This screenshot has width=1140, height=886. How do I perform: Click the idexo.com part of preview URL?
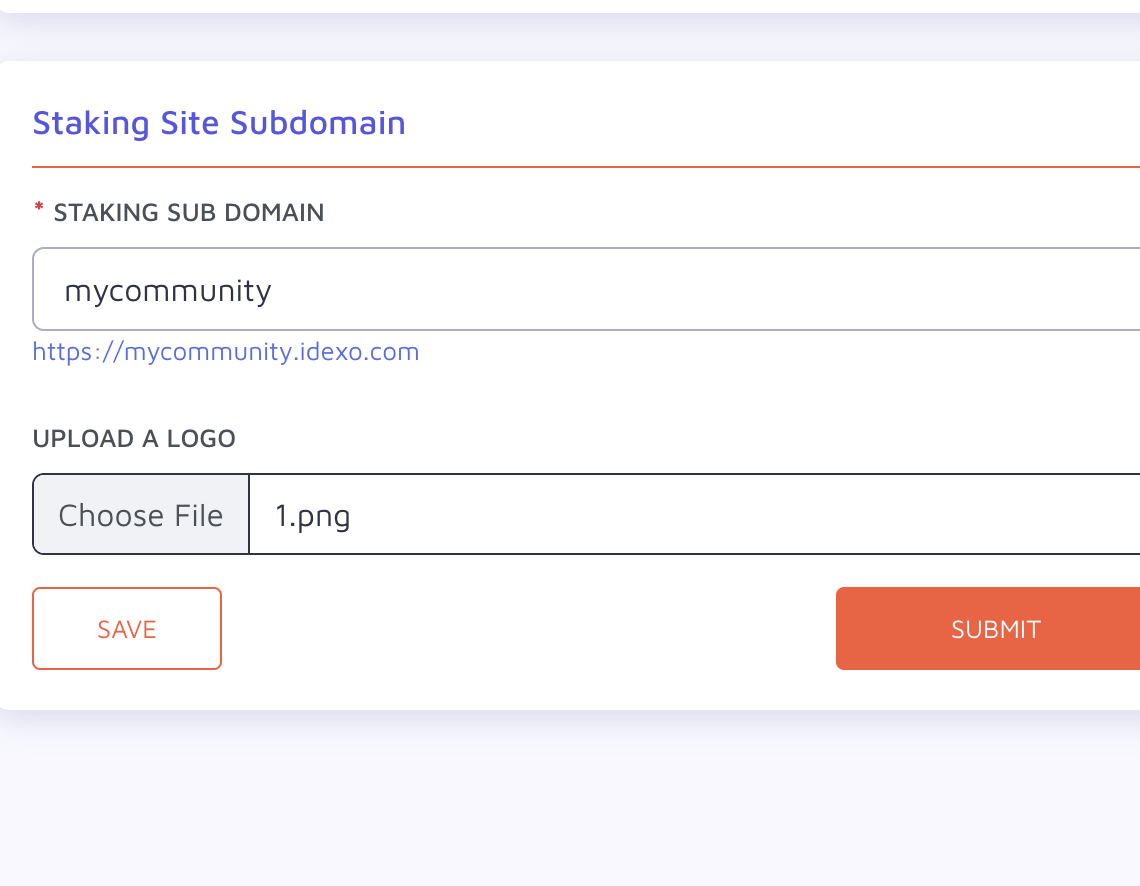[359, 352]
